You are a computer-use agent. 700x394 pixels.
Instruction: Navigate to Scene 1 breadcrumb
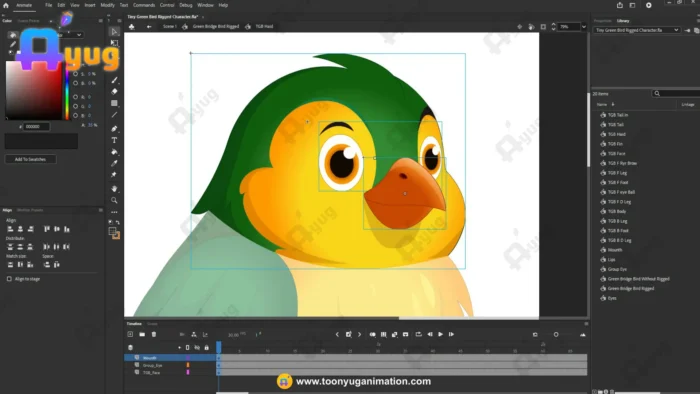[x=170, y=27]
